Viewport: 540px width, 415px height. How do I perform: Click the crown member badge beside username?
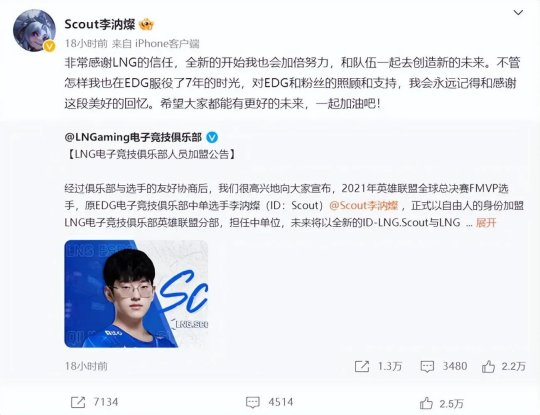pos(146,24)
